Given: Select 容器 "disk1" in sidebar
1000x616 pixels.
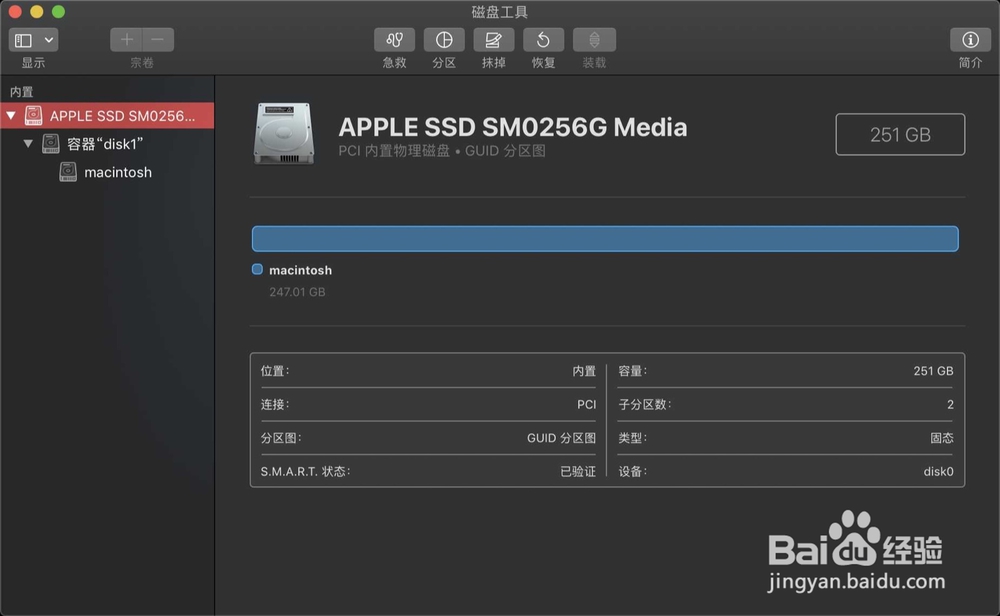Looking at the screenshot, I should [x=107, y=143].
